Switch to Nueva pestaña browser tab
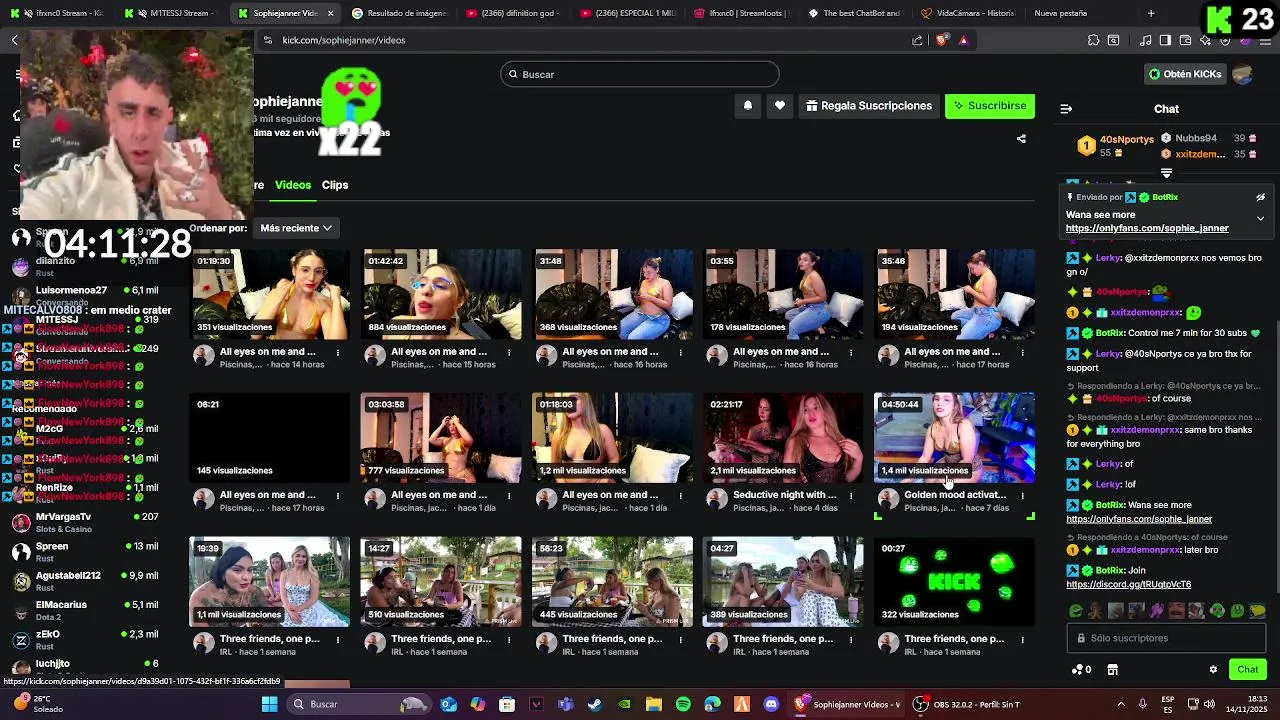This screenshot has width=1280, height=720. [1060, 13]
